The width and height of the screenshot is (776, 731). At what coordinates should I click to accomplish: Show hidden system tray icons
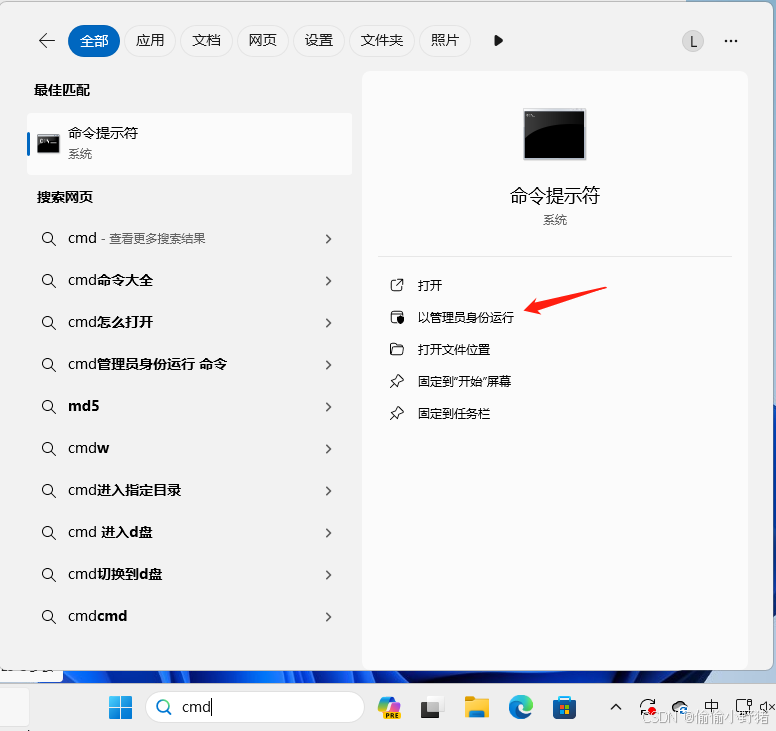tap(616, 707)
